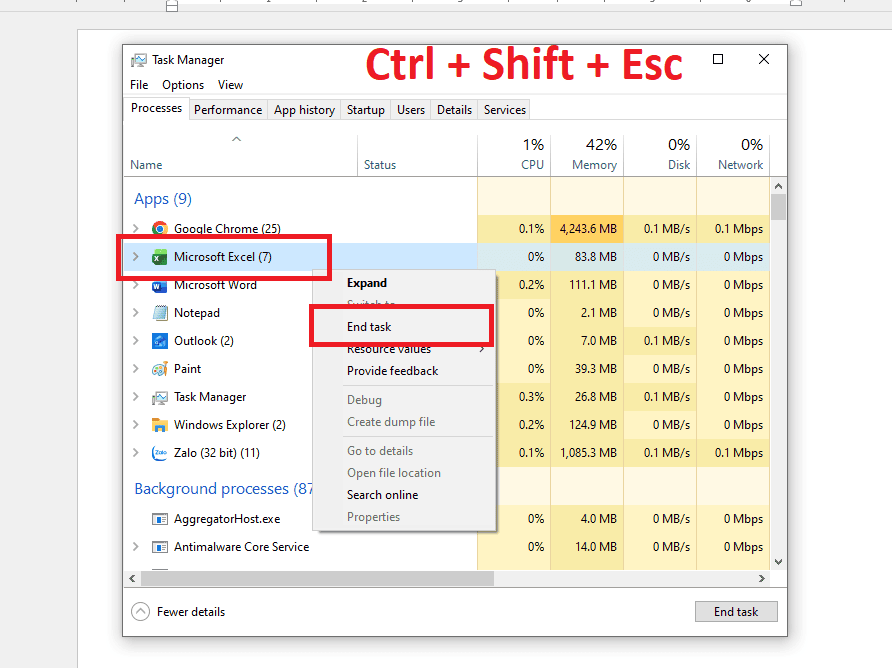The height and width of the screenshot is (668, 892).
Task: Click the Google Chrome app icon
Action: [160, 229]
